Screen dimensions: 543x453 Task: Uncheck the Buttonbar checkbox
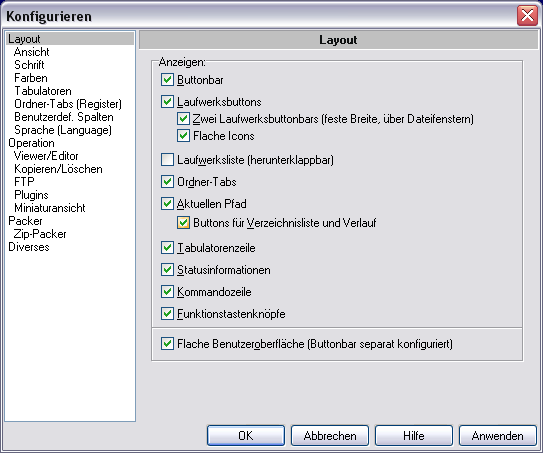coord(167,80)
